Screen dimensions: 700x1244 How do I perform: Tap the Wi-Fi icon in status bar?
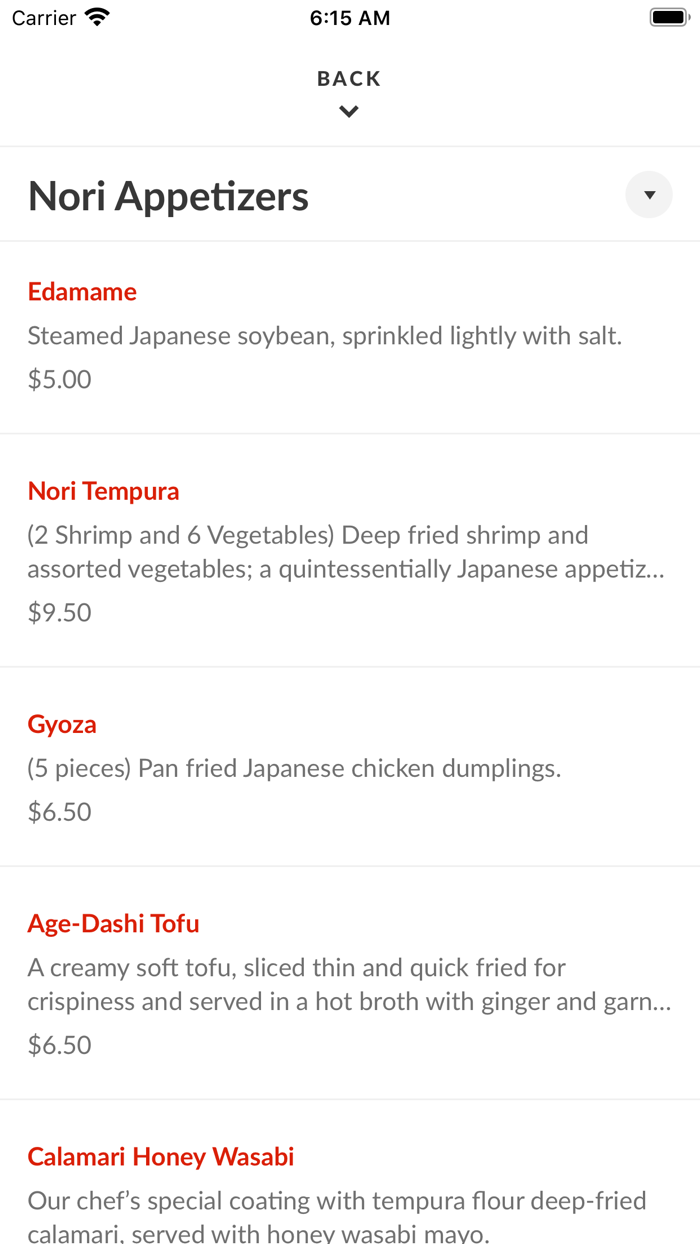[x=95, y=17]
